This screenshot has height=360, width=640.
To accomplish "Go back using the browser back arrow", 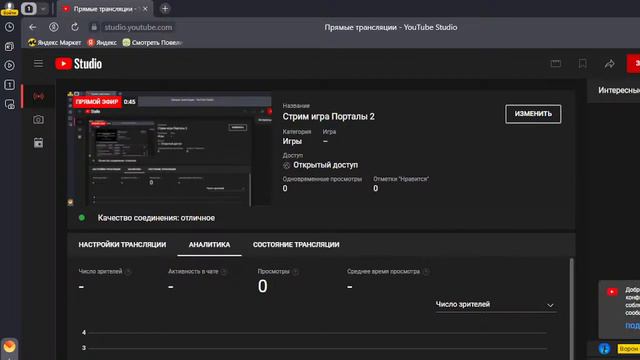I will pos(33,27).
